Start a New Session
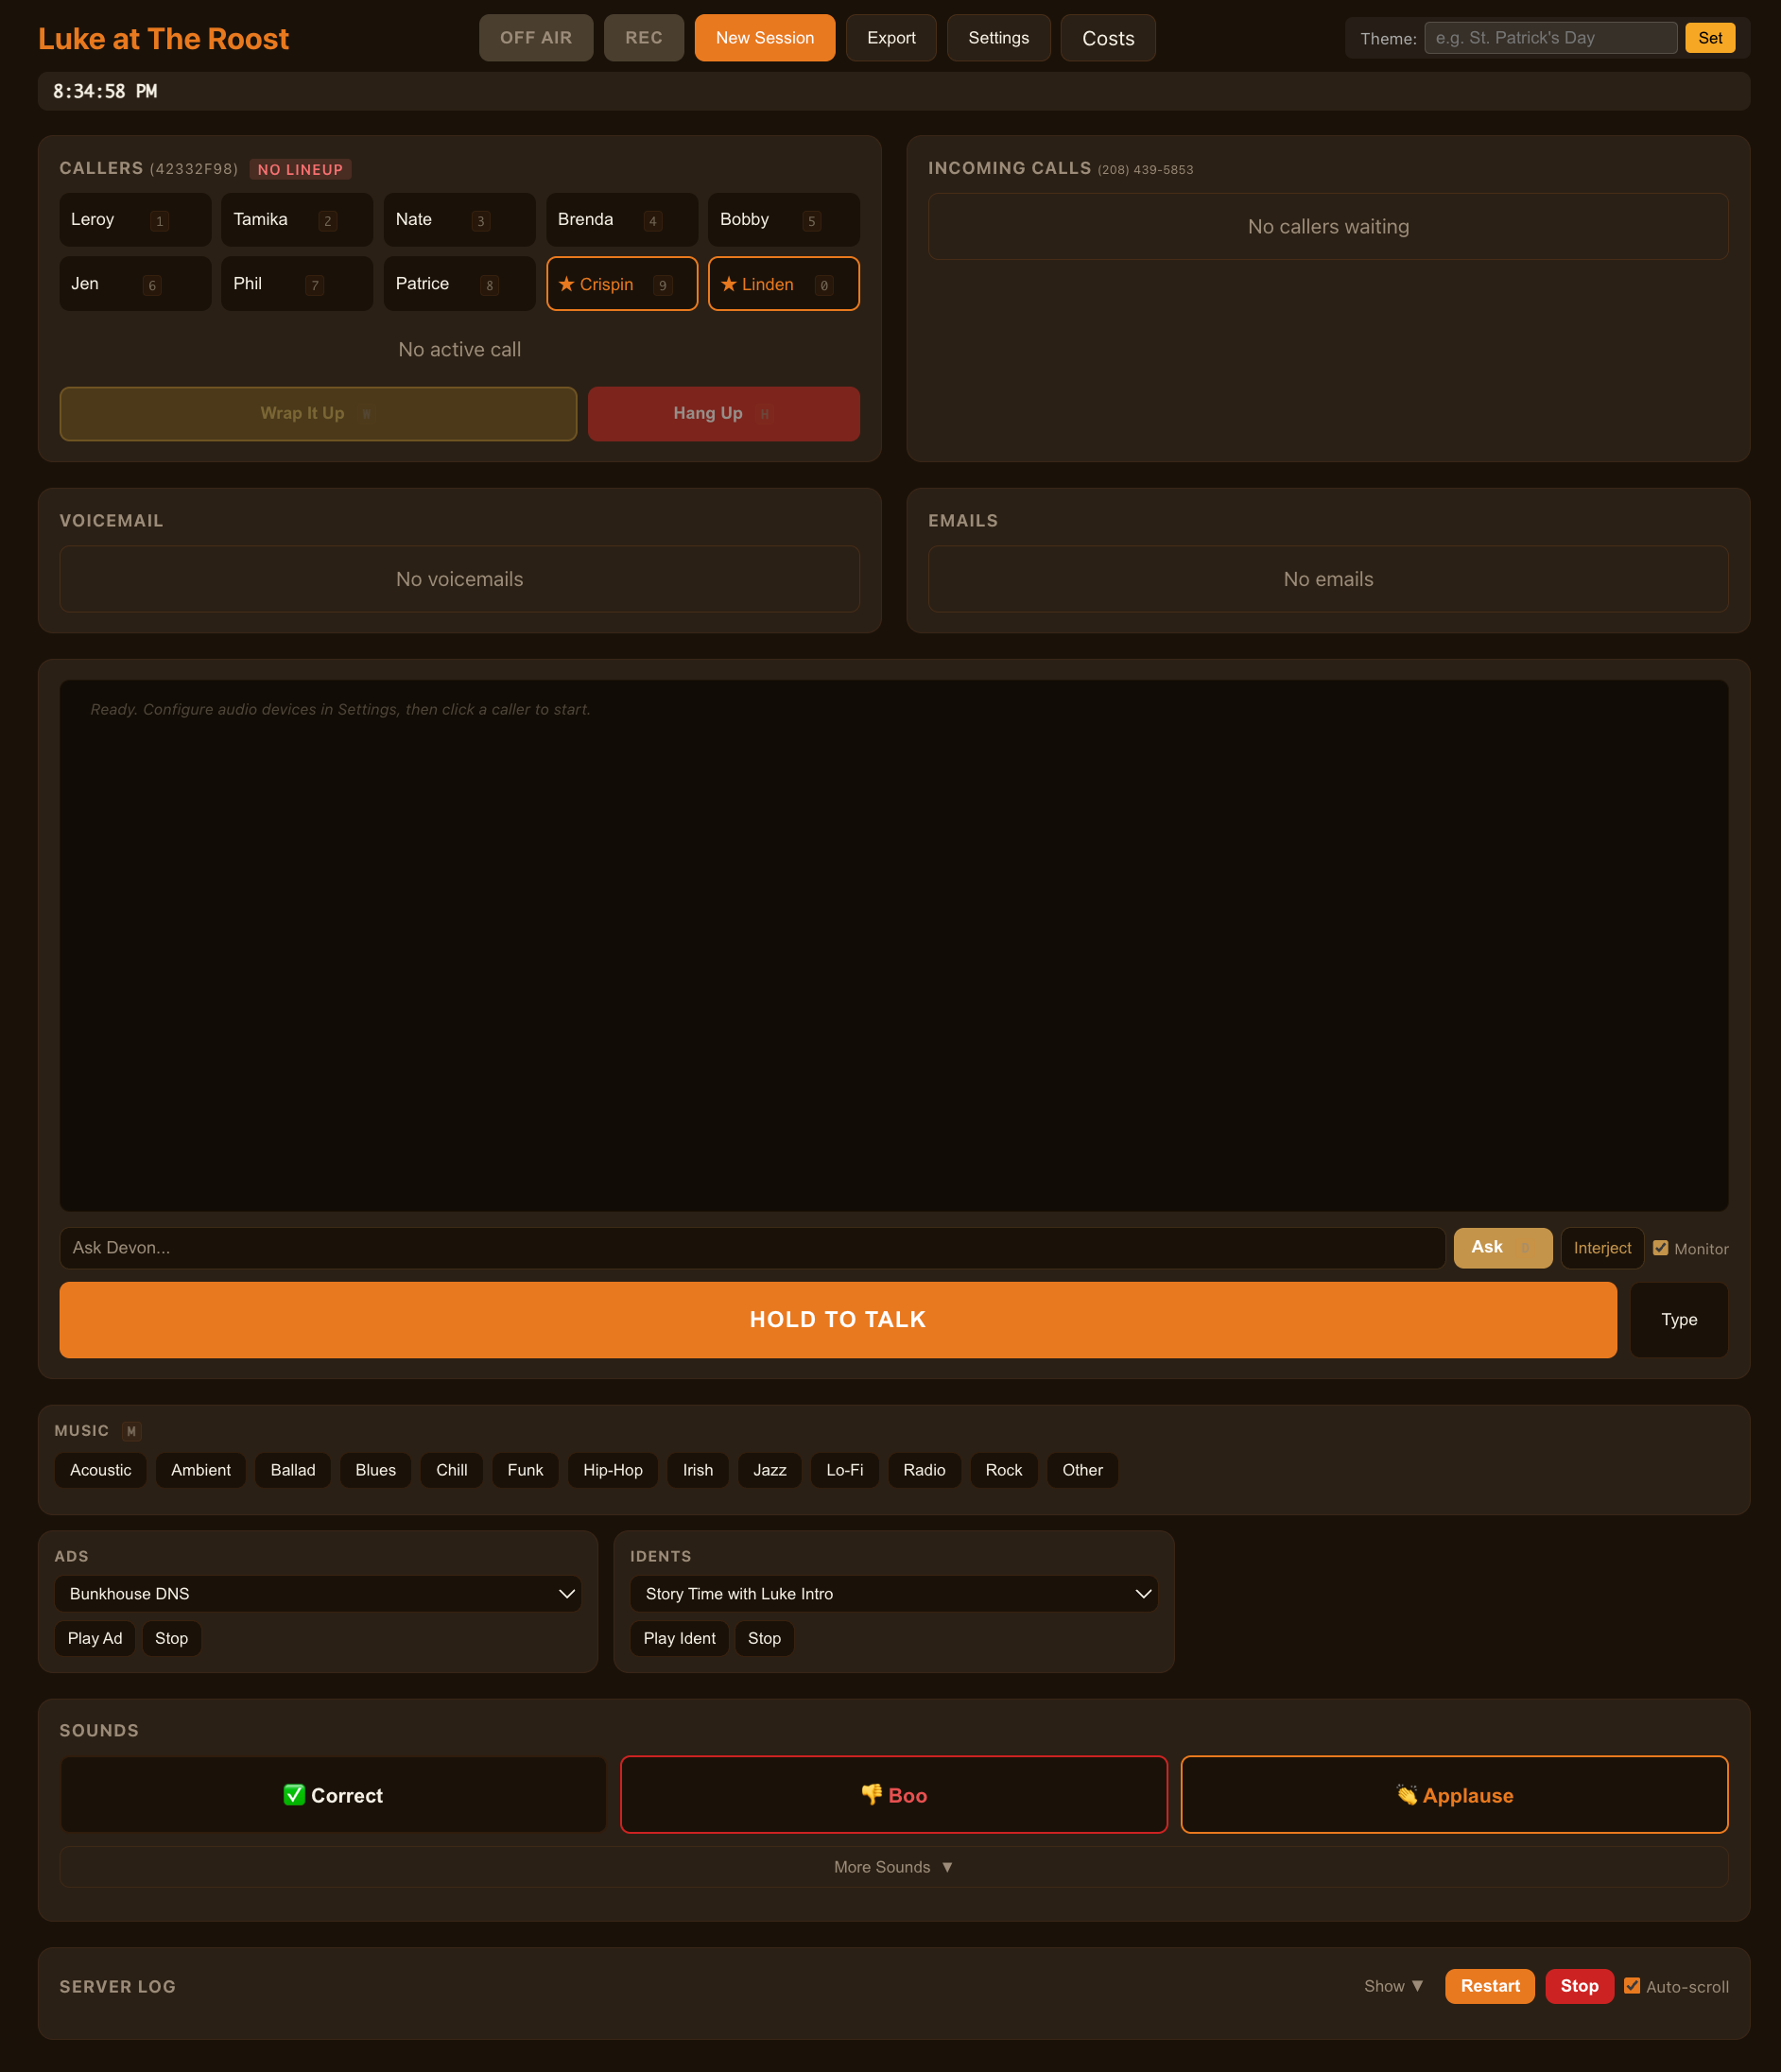 (x=764, y=38)
